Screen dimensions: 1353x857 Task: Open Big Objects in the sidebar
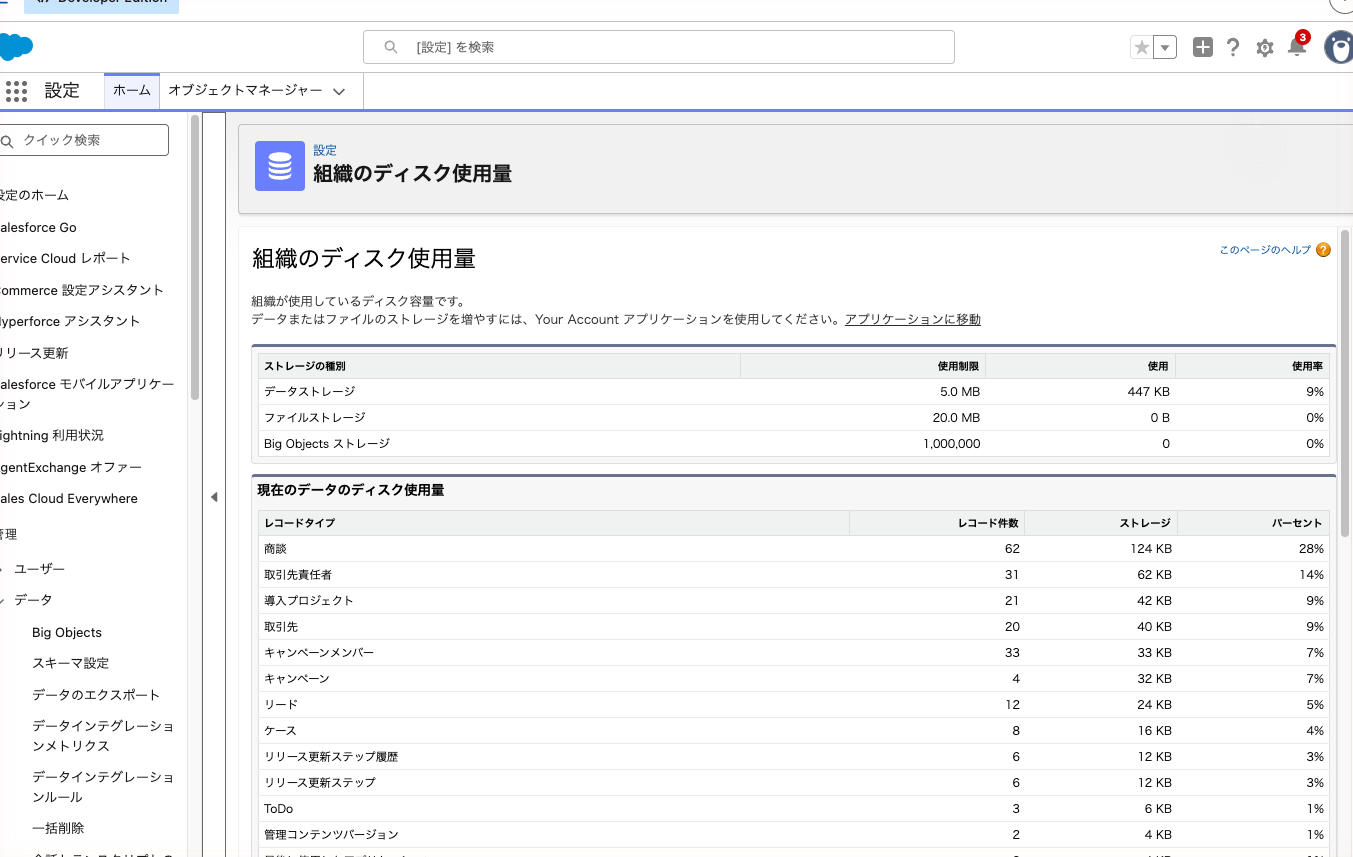[67, 632]
